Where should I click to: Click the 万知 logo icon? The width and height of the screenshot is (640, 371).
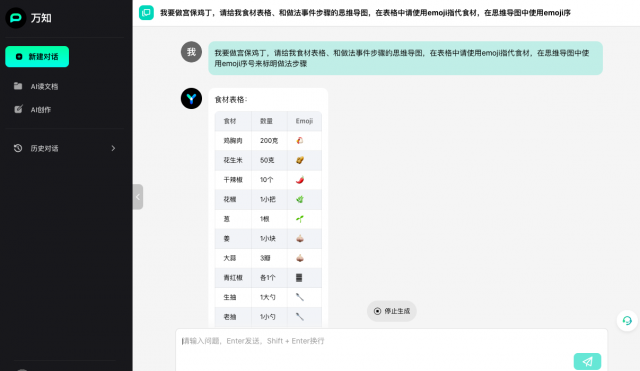16,18
